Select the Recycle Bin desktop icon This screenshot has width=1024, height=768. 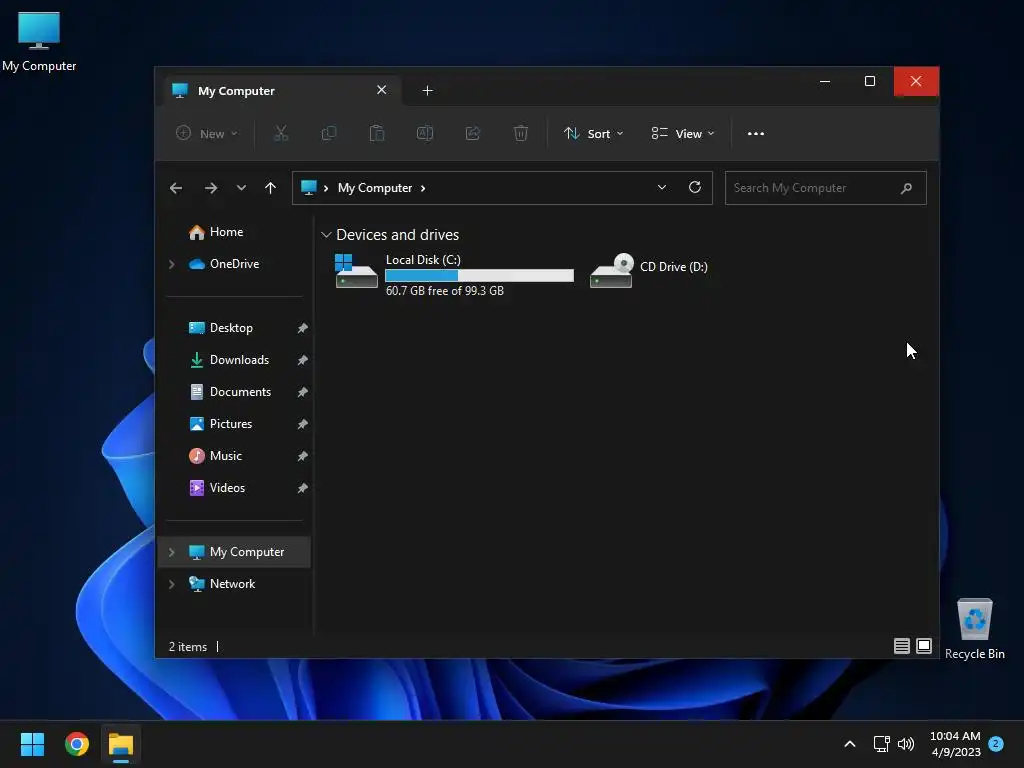click(974, 629)
